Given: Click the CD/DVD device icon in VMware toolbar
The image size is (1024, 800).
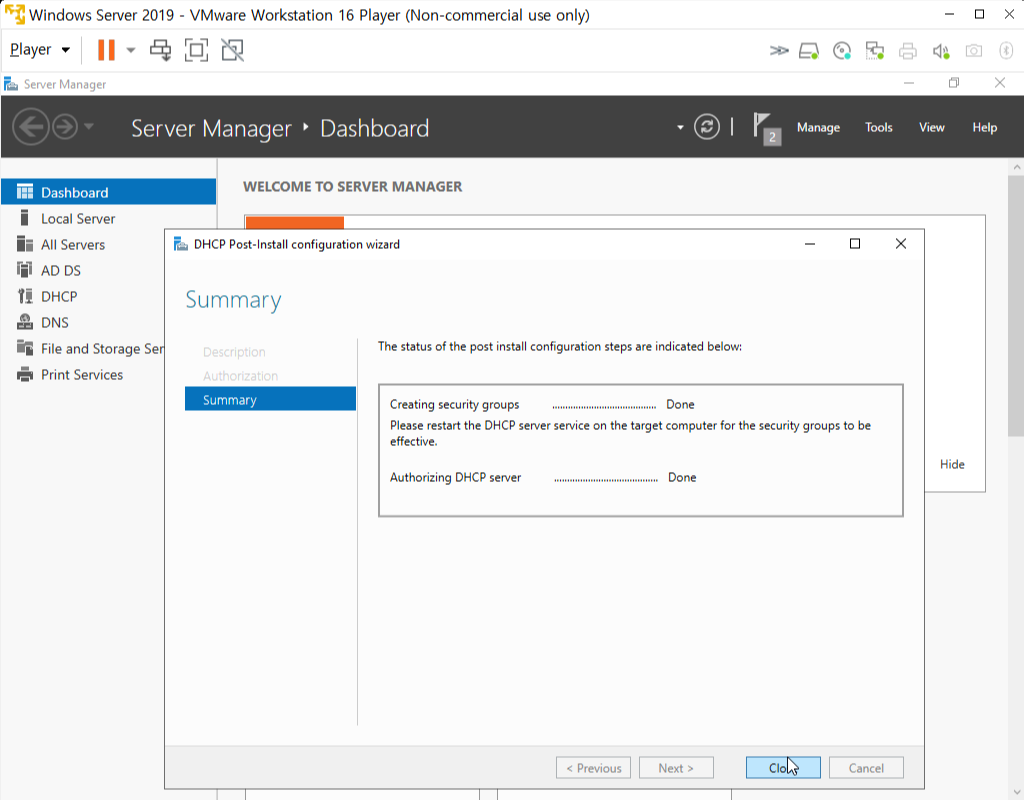Looking at the screenshot, I should tap(842, 51).
